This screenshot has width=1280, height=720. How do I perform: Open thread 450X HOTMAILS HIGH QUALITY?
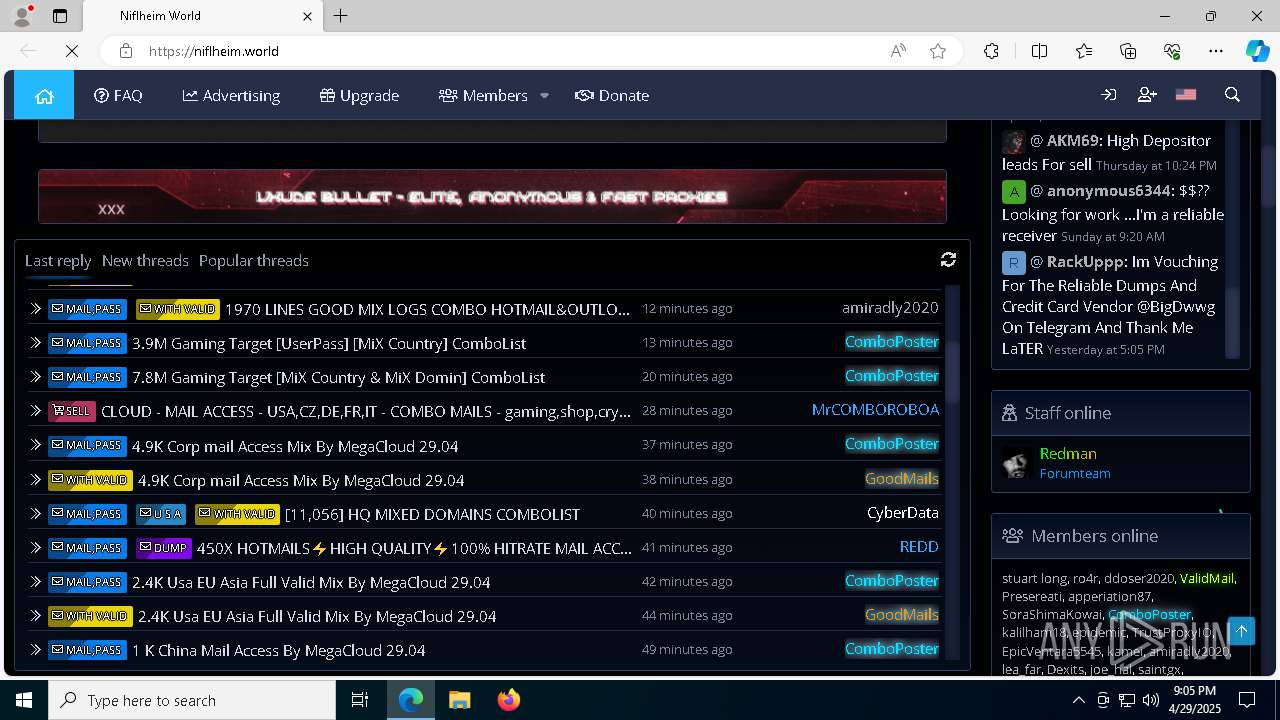click(x=414, y=548)
